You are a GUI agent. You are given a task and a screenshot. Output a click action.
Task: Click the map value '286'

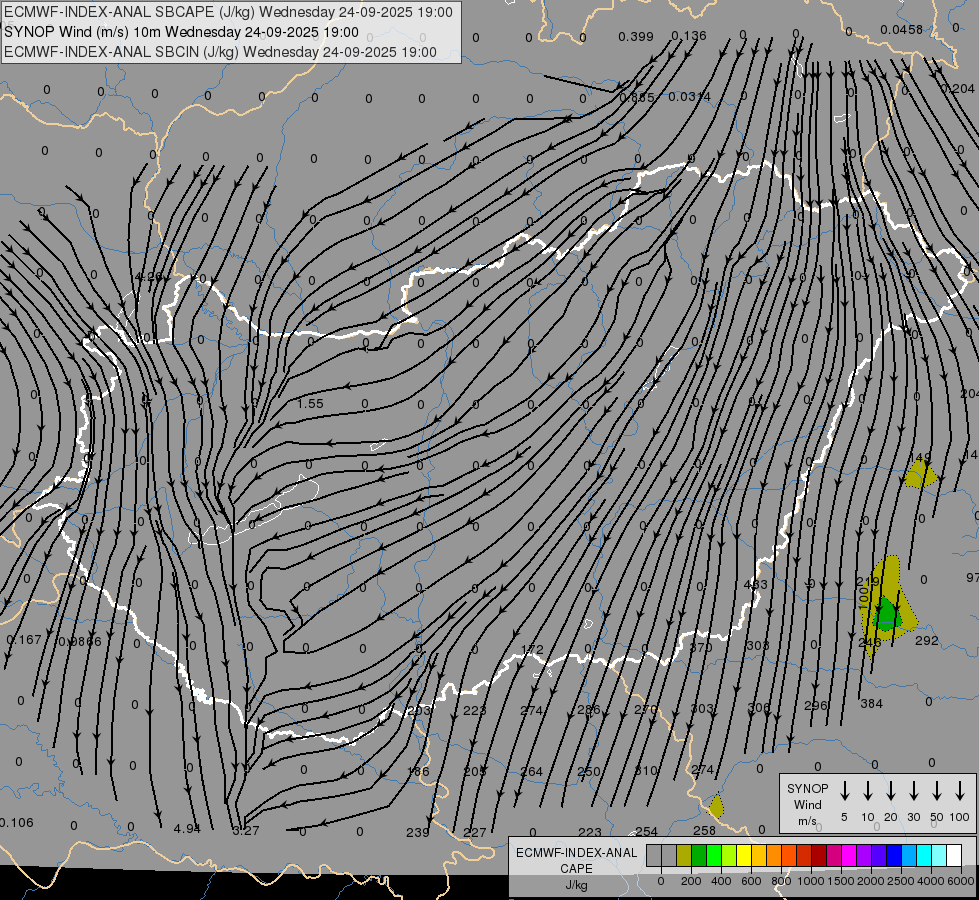coord(588,710)
